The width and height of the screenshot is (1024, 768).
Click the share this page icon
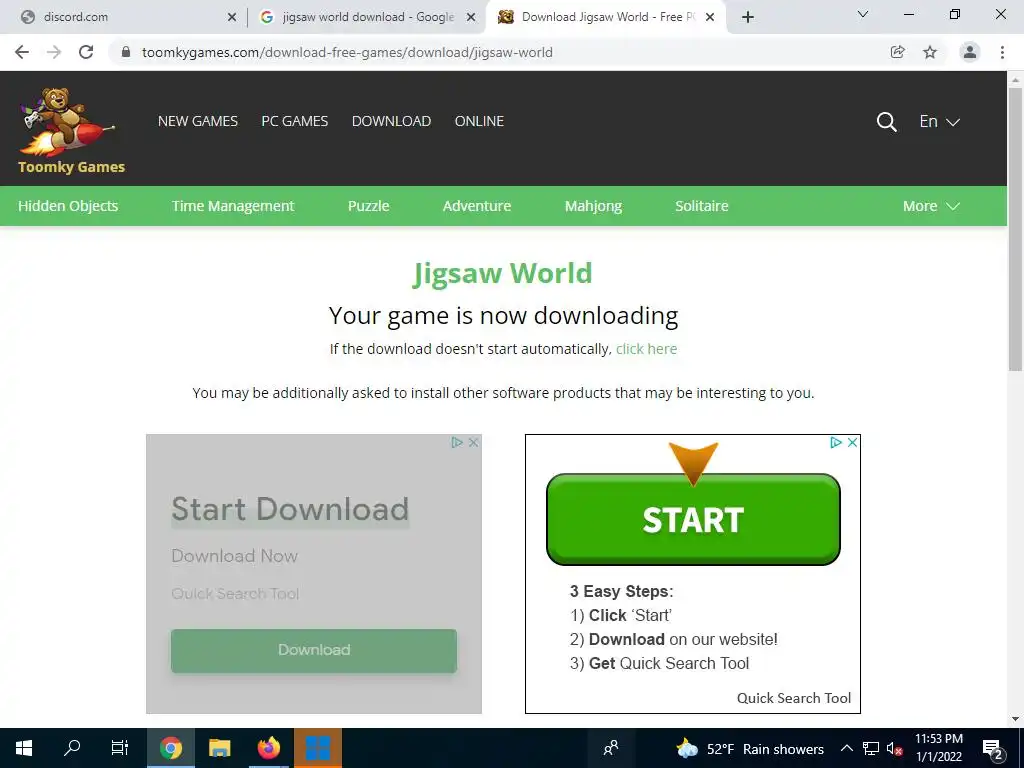[x=898, y=52]
